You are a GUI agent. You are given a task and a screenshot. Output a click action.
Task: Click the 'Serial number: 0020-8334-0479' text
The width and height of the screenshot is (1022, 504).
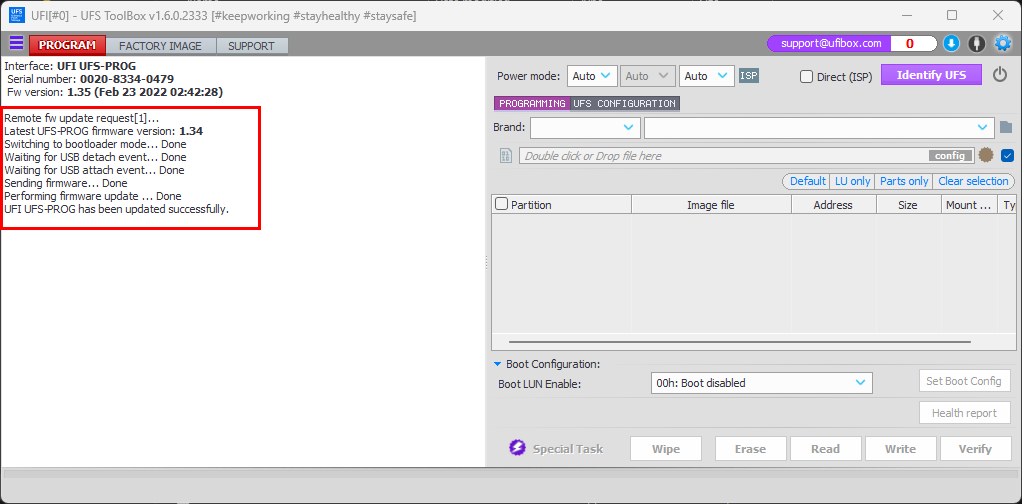pyautogui.click(x=91, y=79)
